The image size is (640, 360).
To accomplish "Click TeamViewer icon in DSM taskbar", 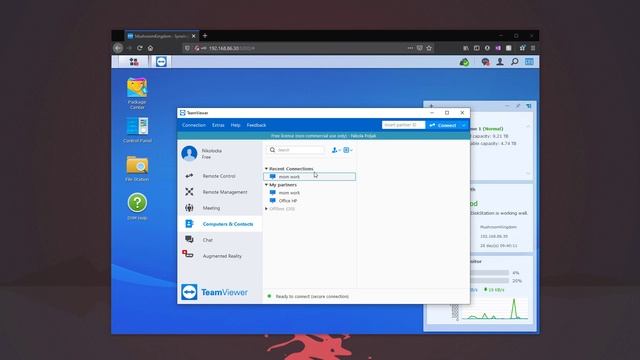I will point(161,62).
